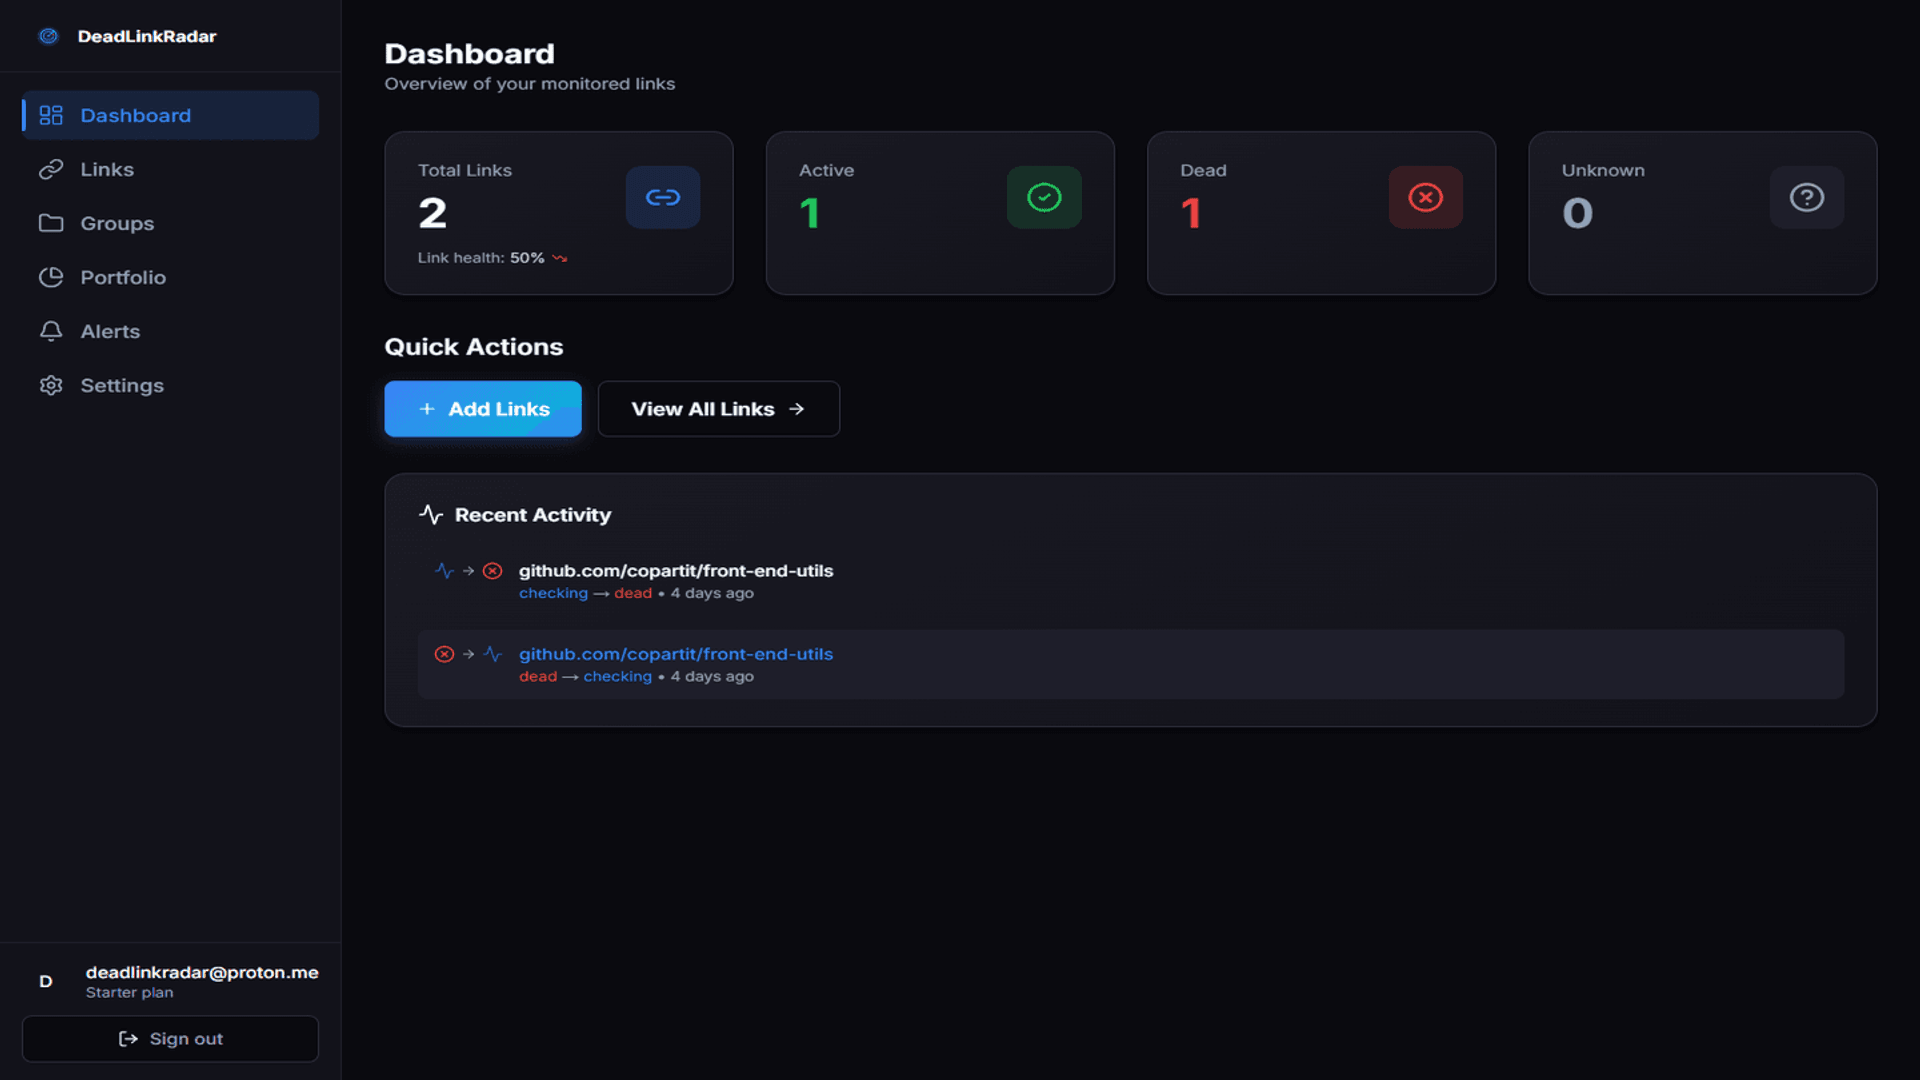Click the red link health trend arrow
Image resolution: width=1920 pixels, height=1080 pixels.
pos(560,258)
